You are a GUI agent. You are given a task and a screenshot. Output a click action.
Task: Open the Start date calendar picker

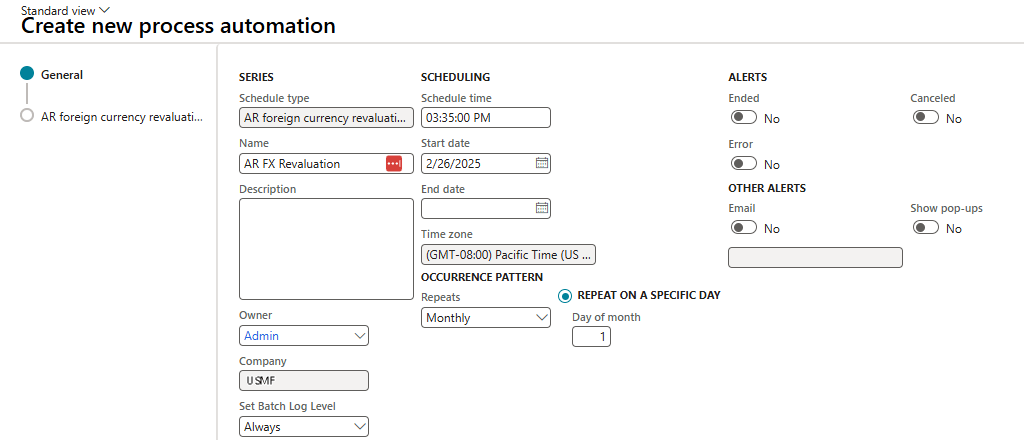click(x=541, y=163)
